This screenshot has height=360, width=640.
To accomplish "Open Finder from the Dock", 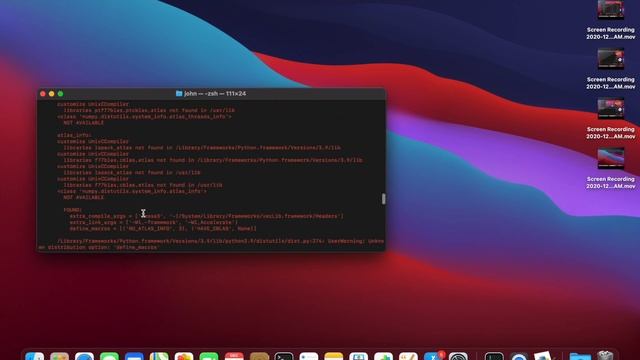I will point(35,356).
